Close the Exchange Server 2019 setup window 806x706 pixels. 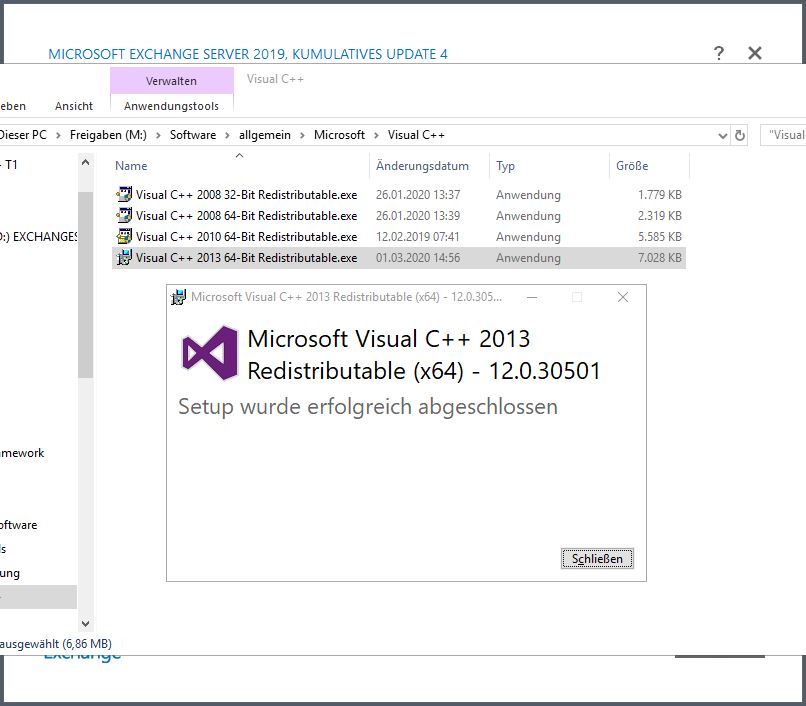(755, 53)
